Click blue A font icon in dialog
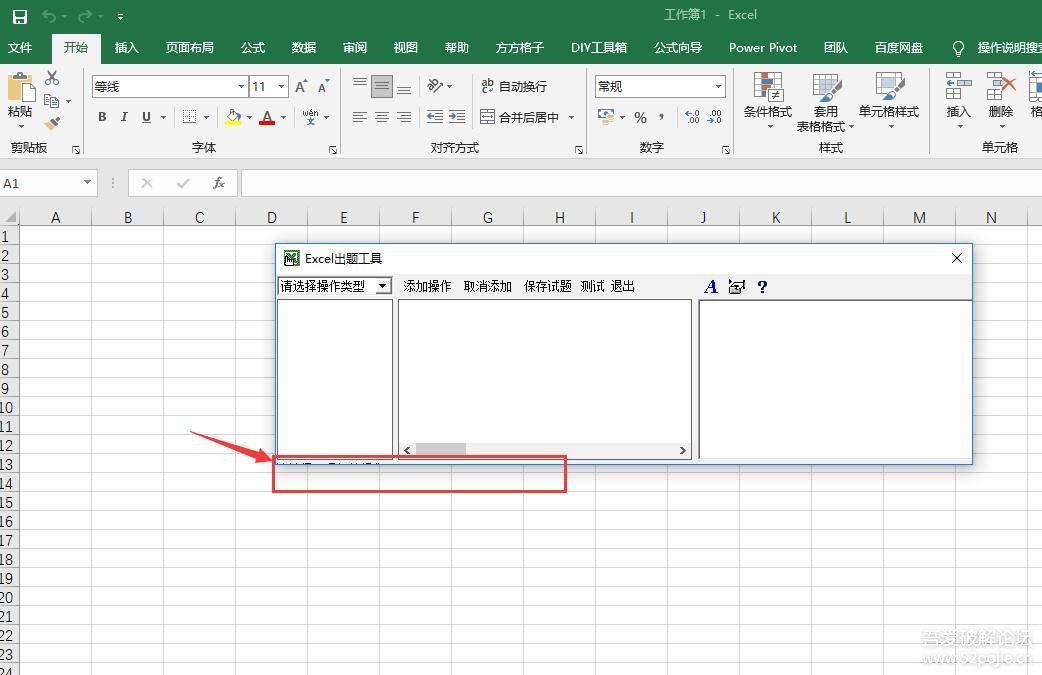This screenshot has height=675, width=1042. (x=711, y=286)
